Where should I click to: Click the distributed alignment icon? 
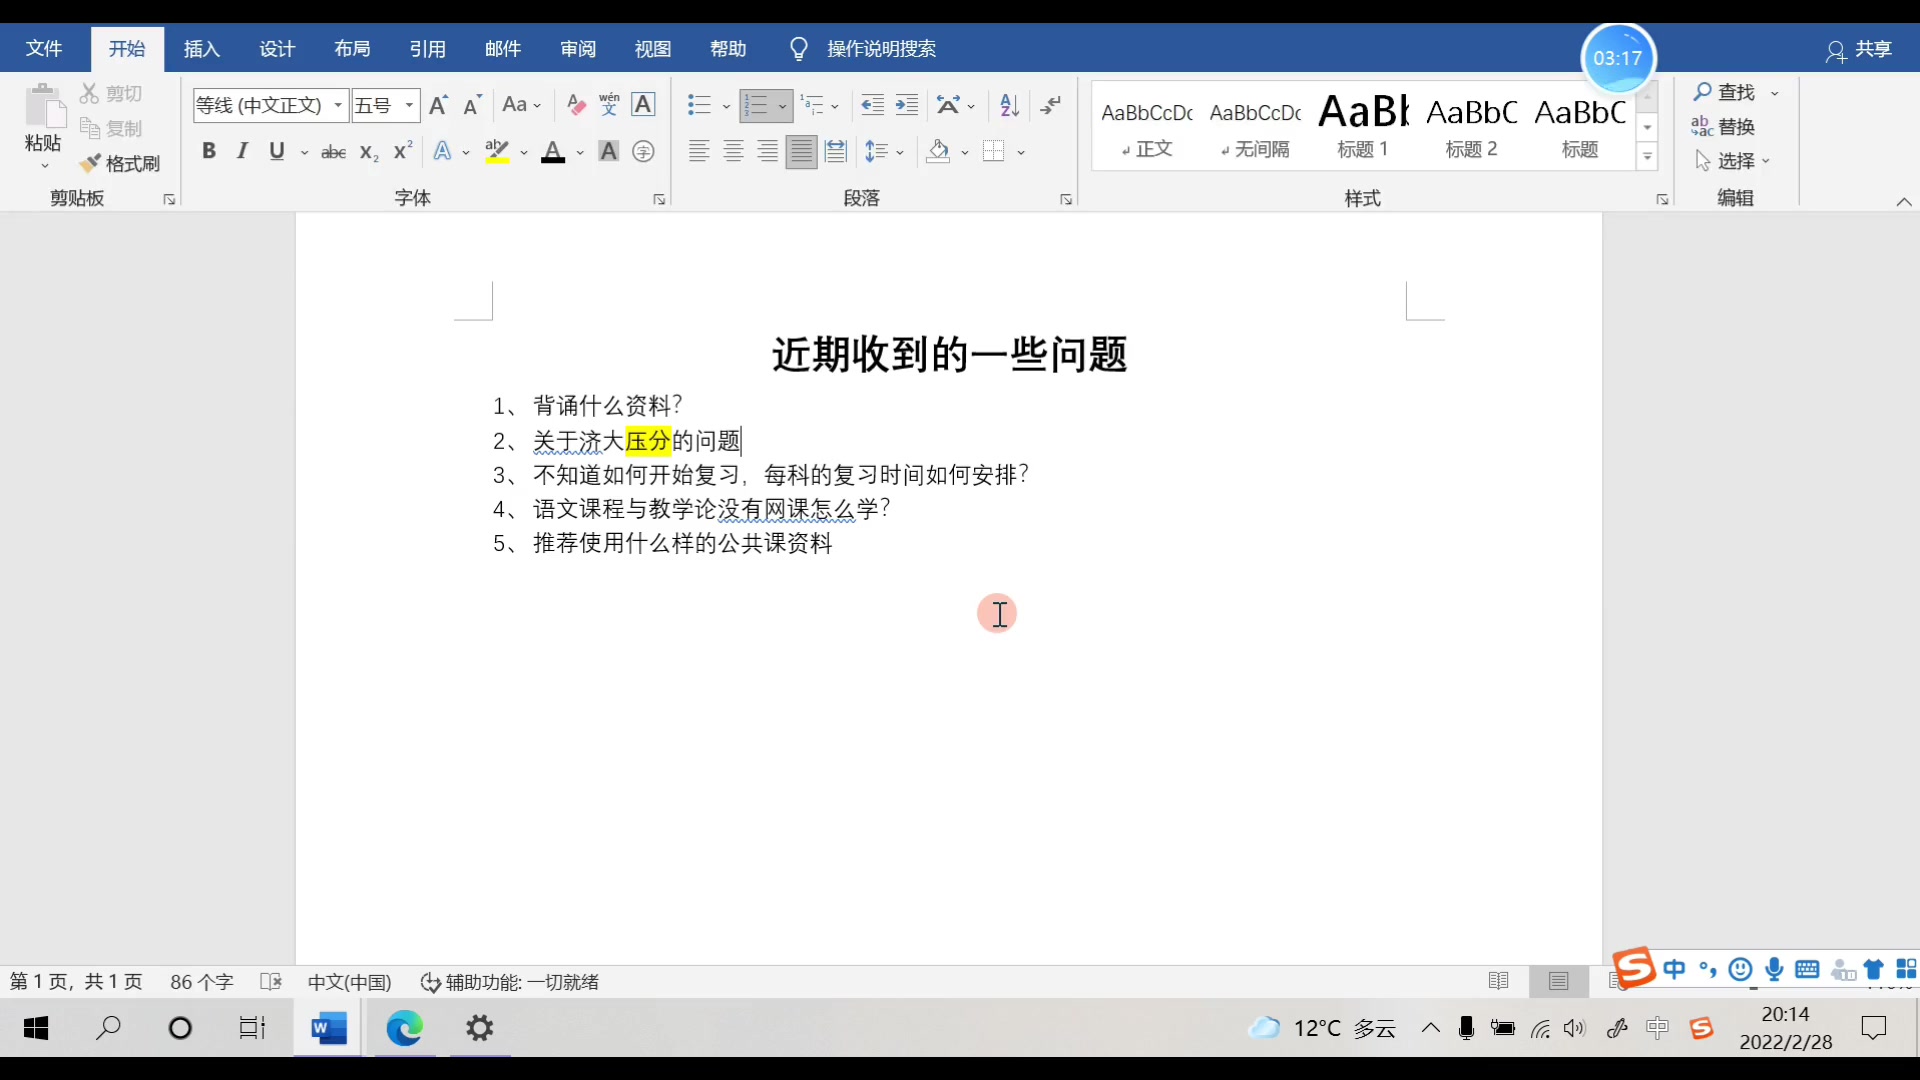[836, 152]
